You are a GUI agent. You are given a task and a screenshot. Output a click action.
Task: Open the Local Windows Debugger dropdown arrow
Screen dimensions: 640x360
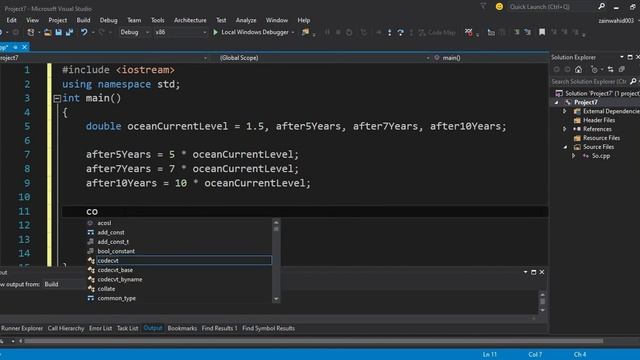(293, 32)
